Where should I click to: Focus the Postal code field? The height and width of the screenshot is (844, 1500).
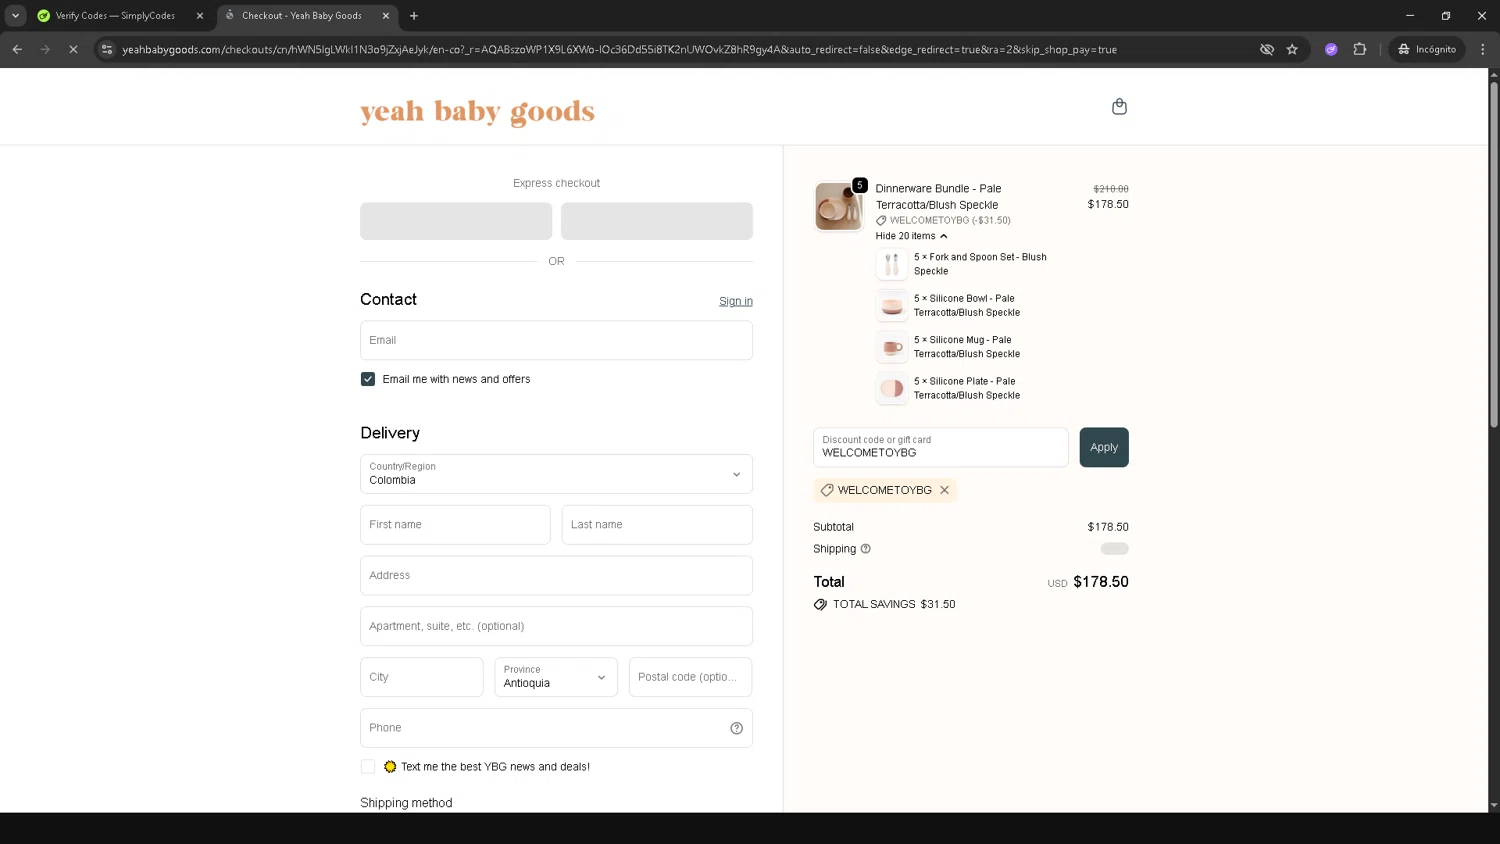(x=690, y=677)
